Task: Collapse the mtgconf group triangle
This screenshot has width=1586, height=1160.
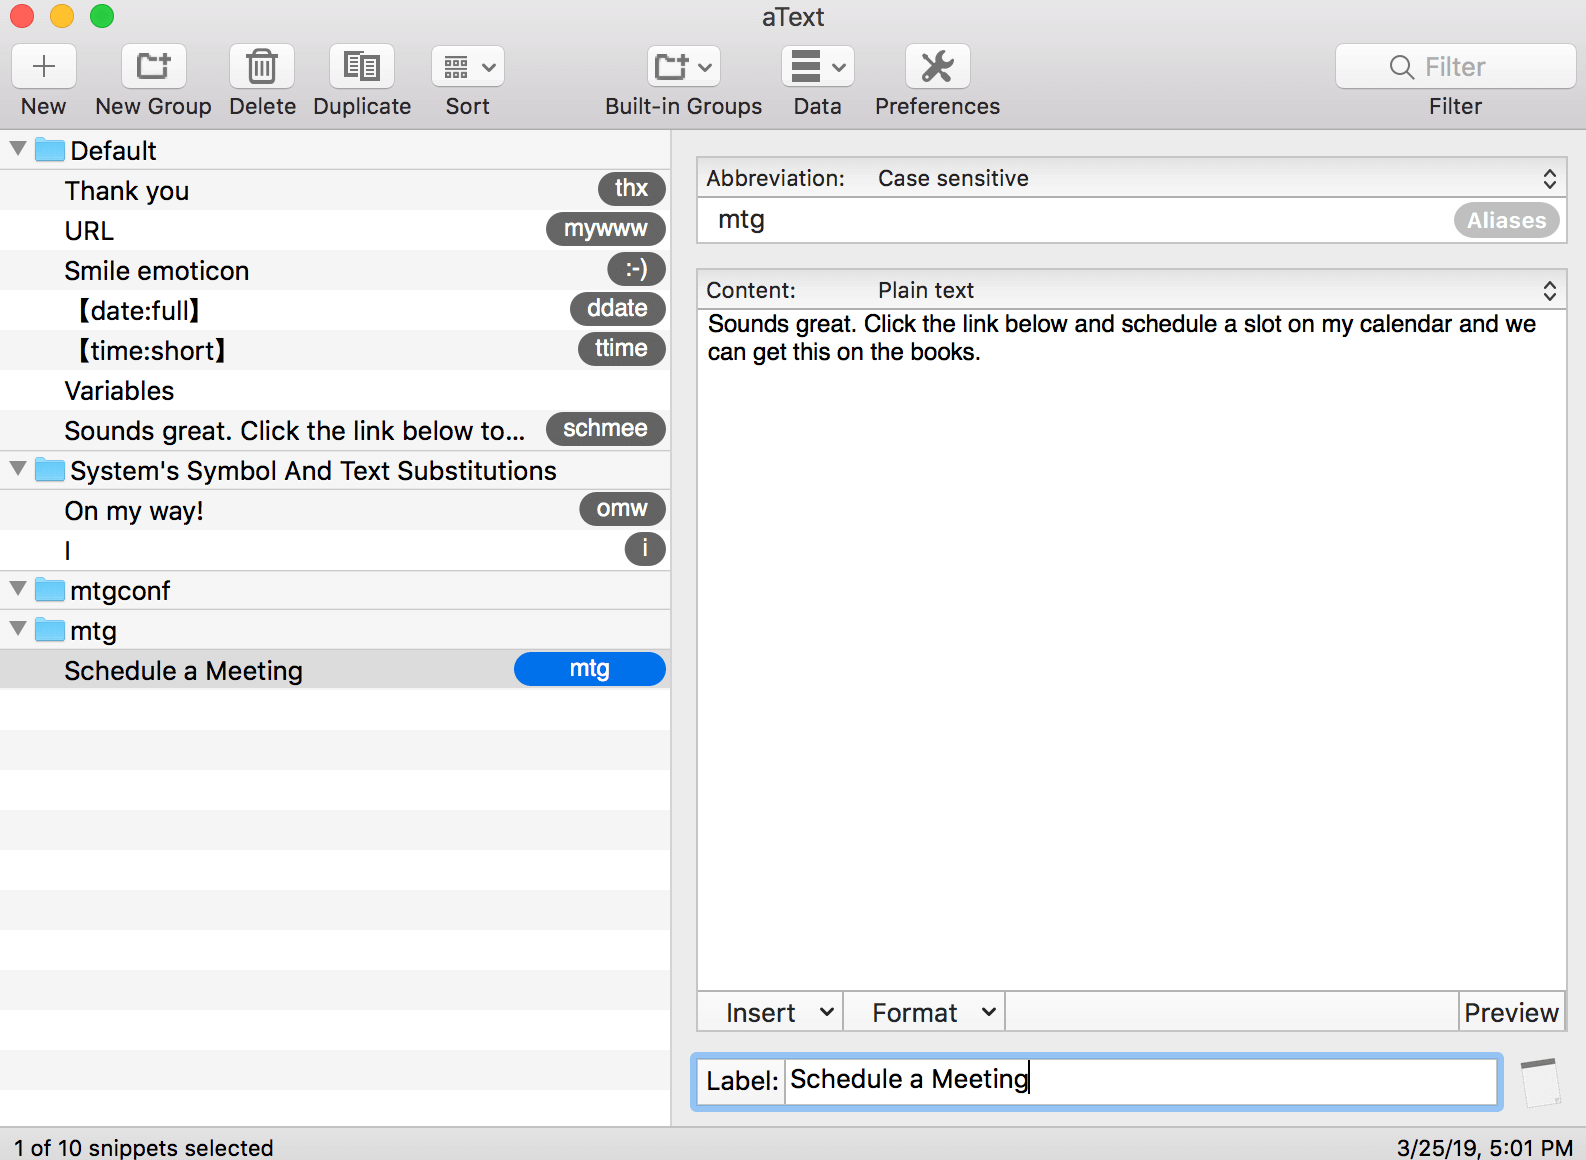Action: 18,589
